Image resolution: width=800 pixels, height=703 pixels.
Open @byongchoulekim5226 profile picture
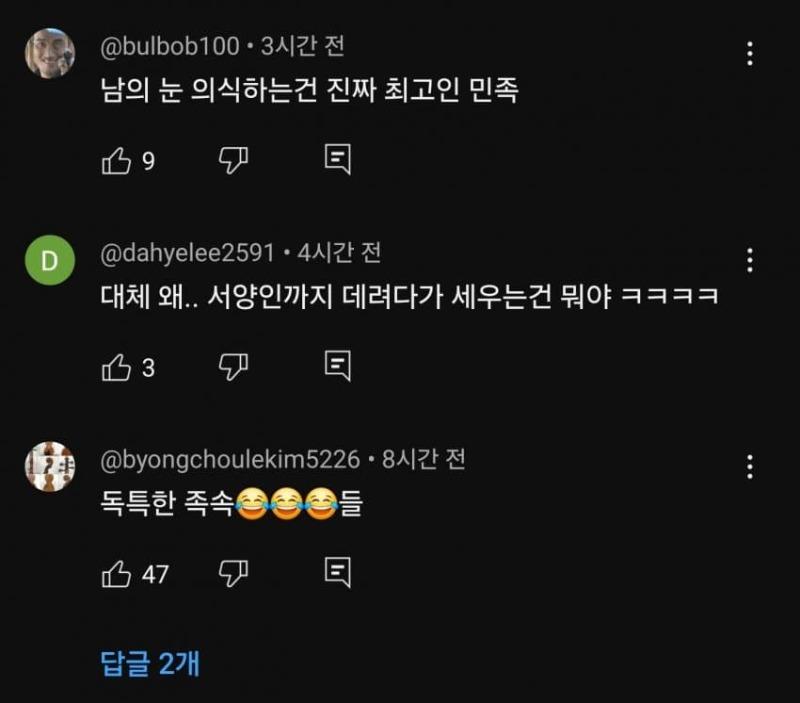tap(50, 467)
